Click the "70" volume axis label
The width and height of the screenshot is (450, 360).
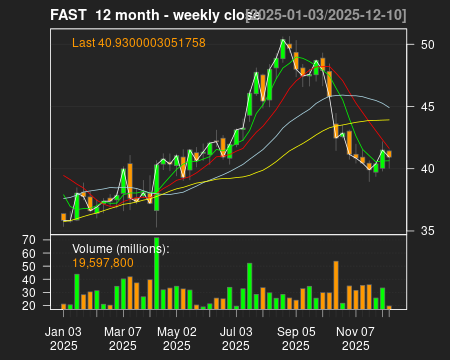click(x=29, y=240)
